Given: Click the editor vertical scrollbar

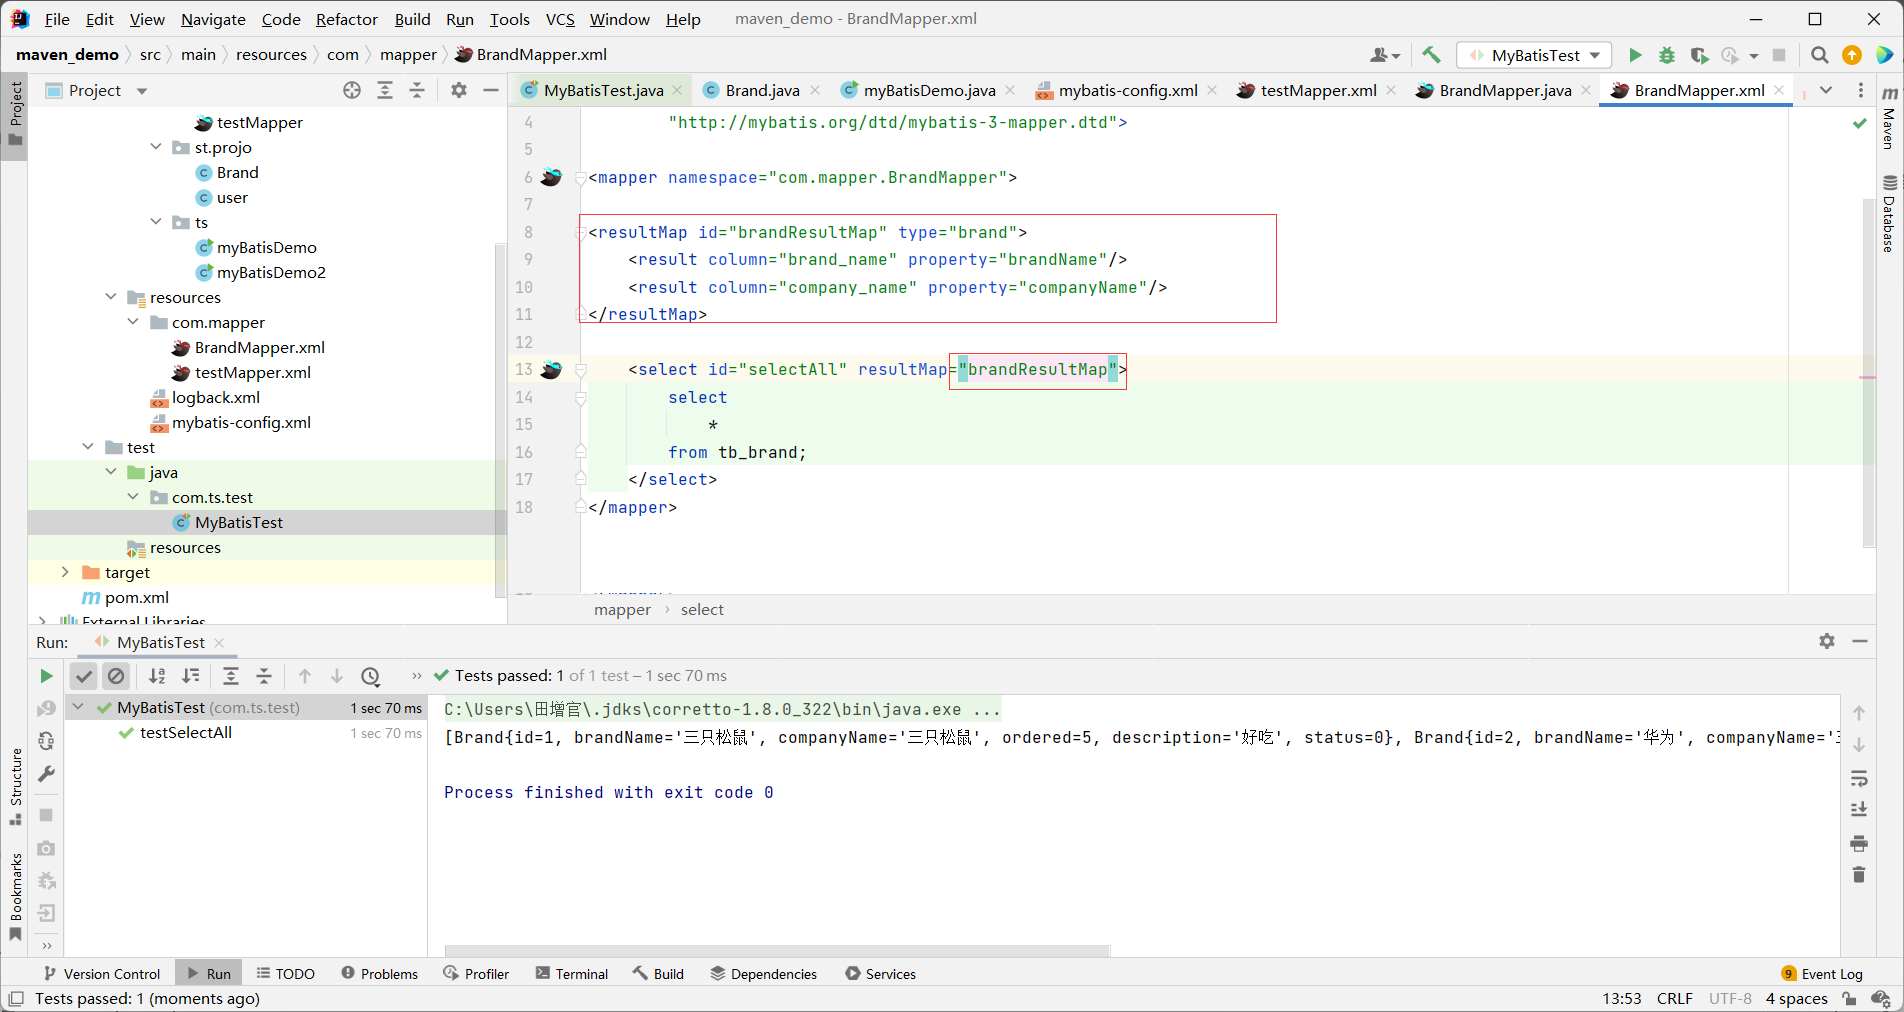Looking at the screenshot, I should click(x=1868, y=373).
